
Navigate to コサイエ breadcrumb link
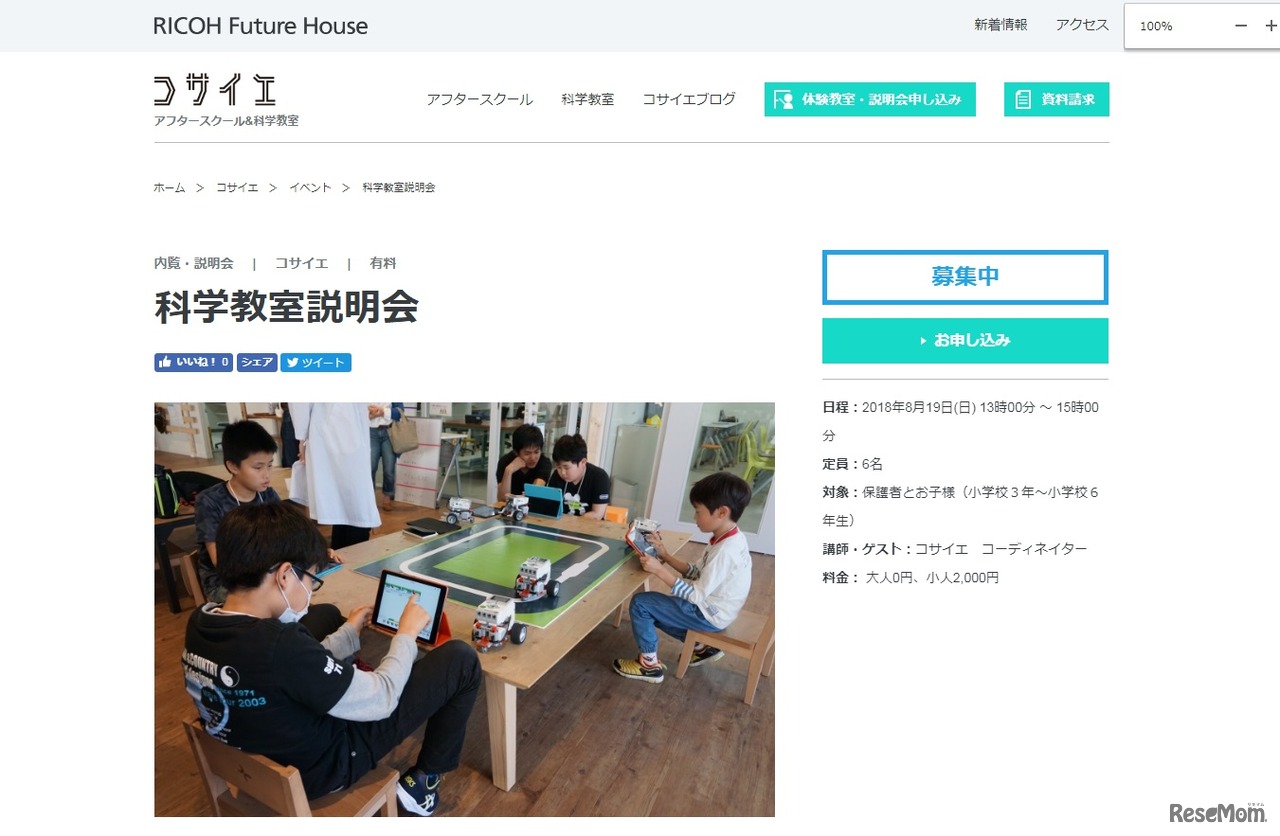pos(237,187)
